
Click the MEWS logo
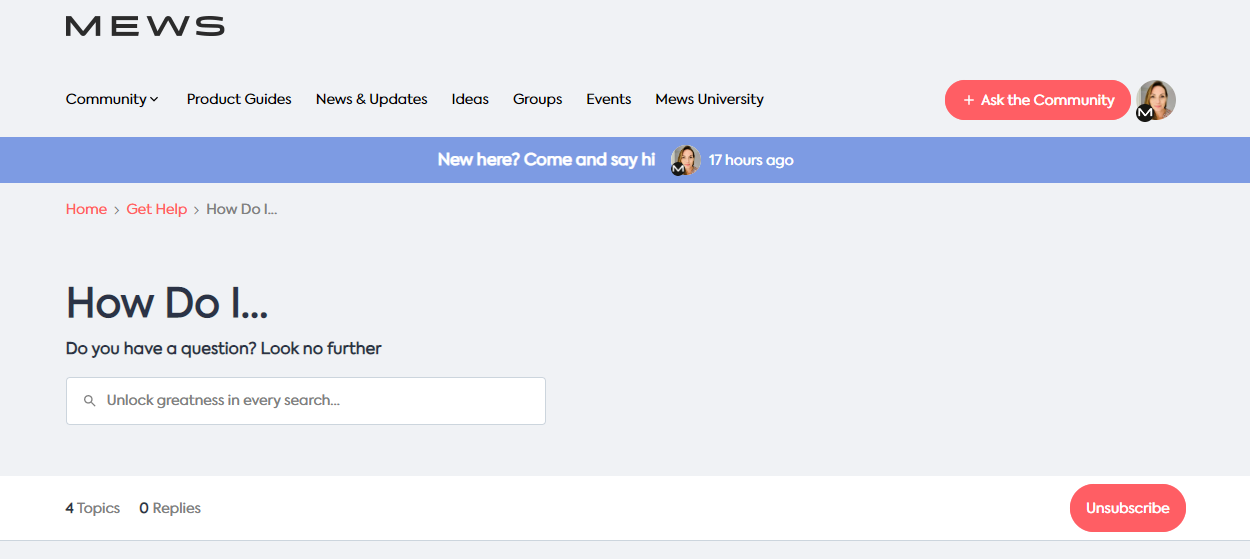[145, 26]
